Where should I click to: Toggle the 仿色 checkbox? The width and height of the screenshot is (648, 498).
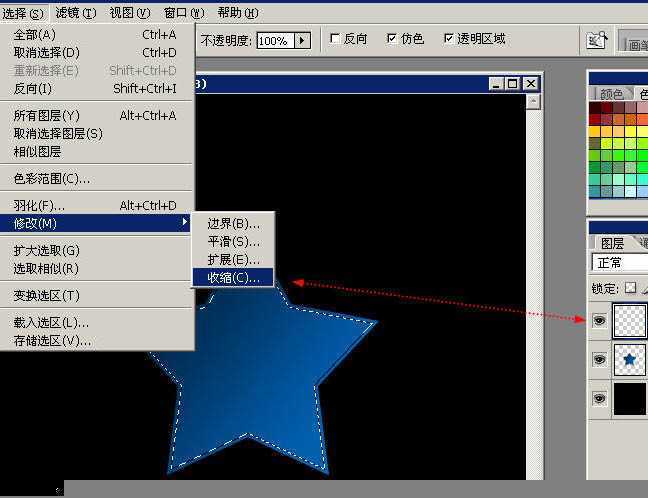tap(391, 38)
